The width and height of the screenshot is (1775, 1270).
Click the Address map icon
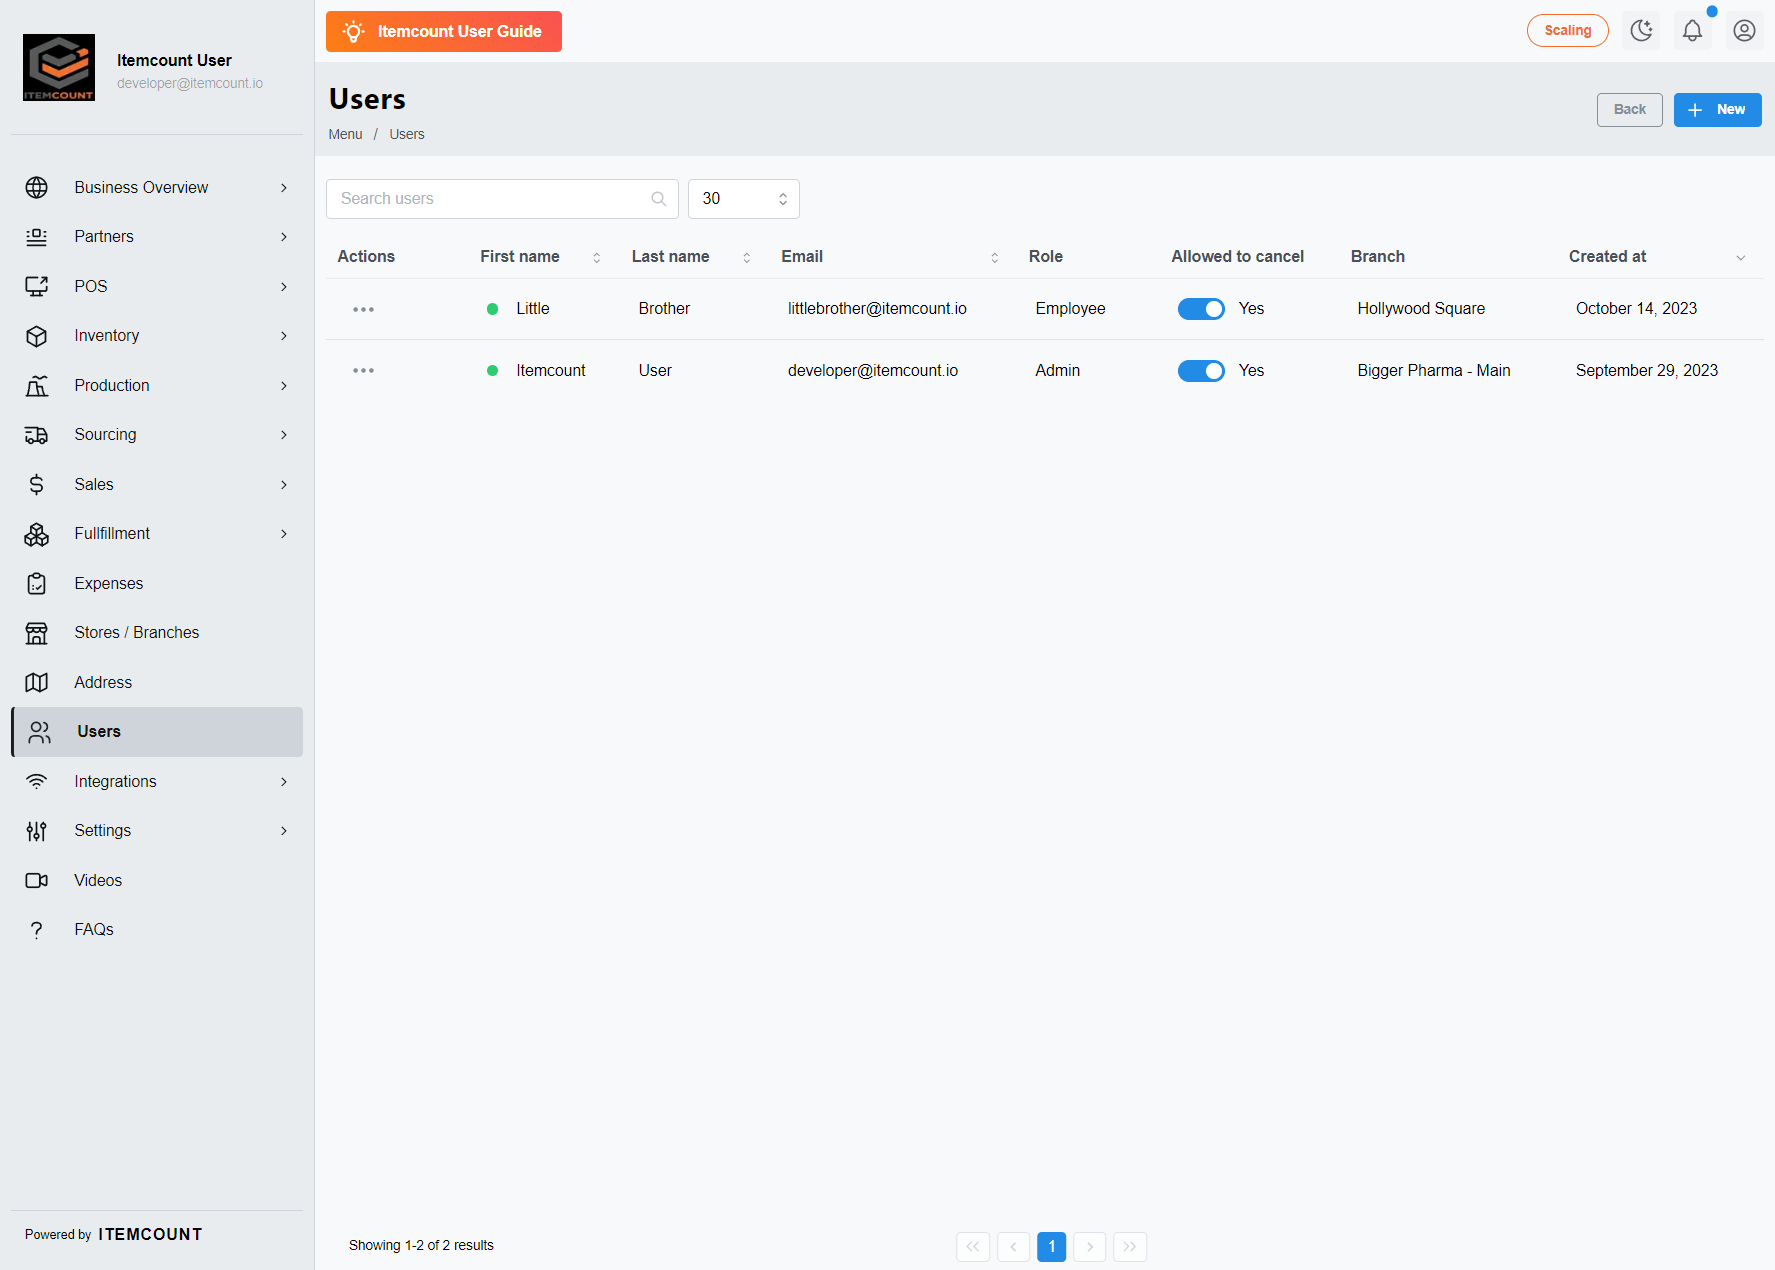point(37,683)
